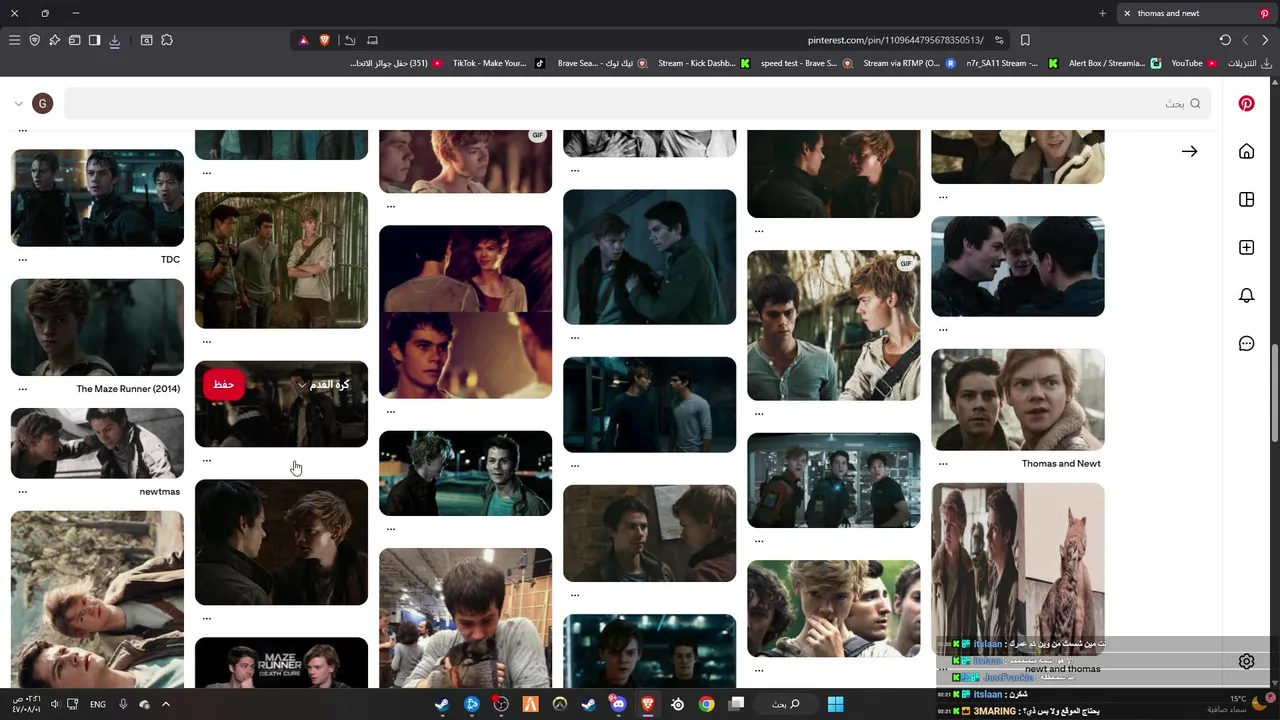Click the 'Thomas and Newt' pin title

[1061, 463]
